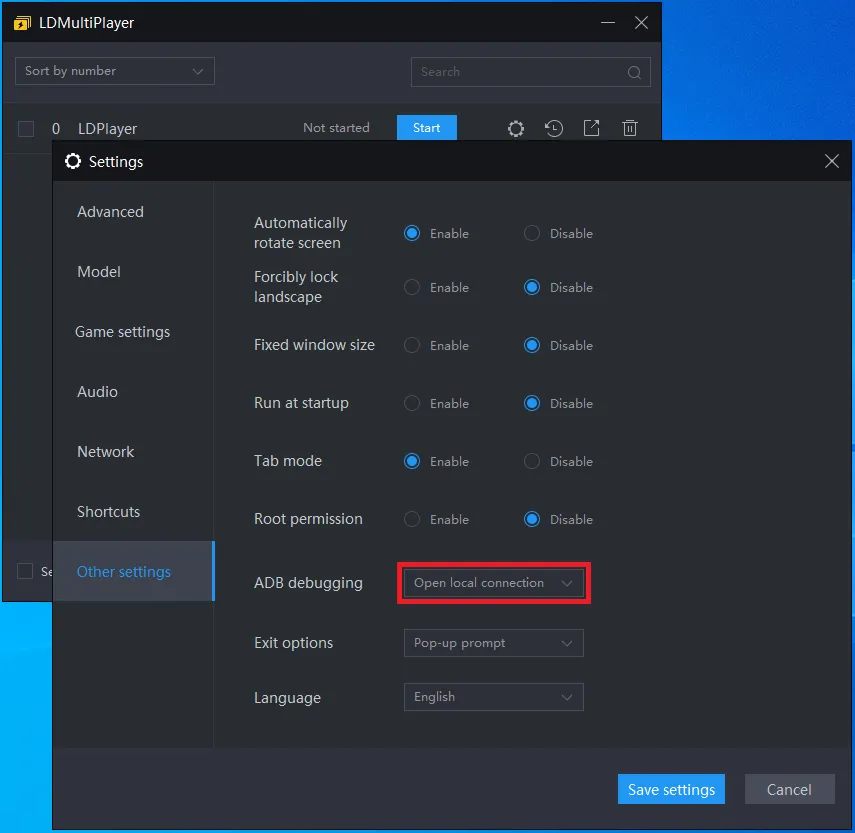Disable Tab mode

[532, 461]
